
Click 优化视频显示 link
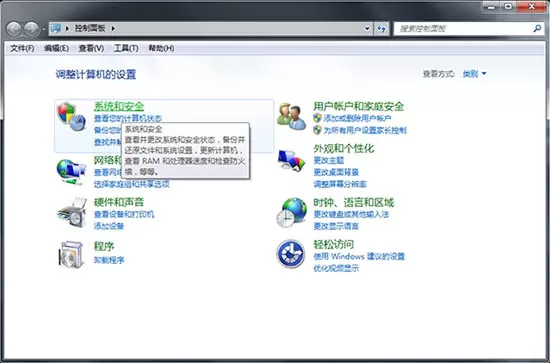[x=336, y=269]
